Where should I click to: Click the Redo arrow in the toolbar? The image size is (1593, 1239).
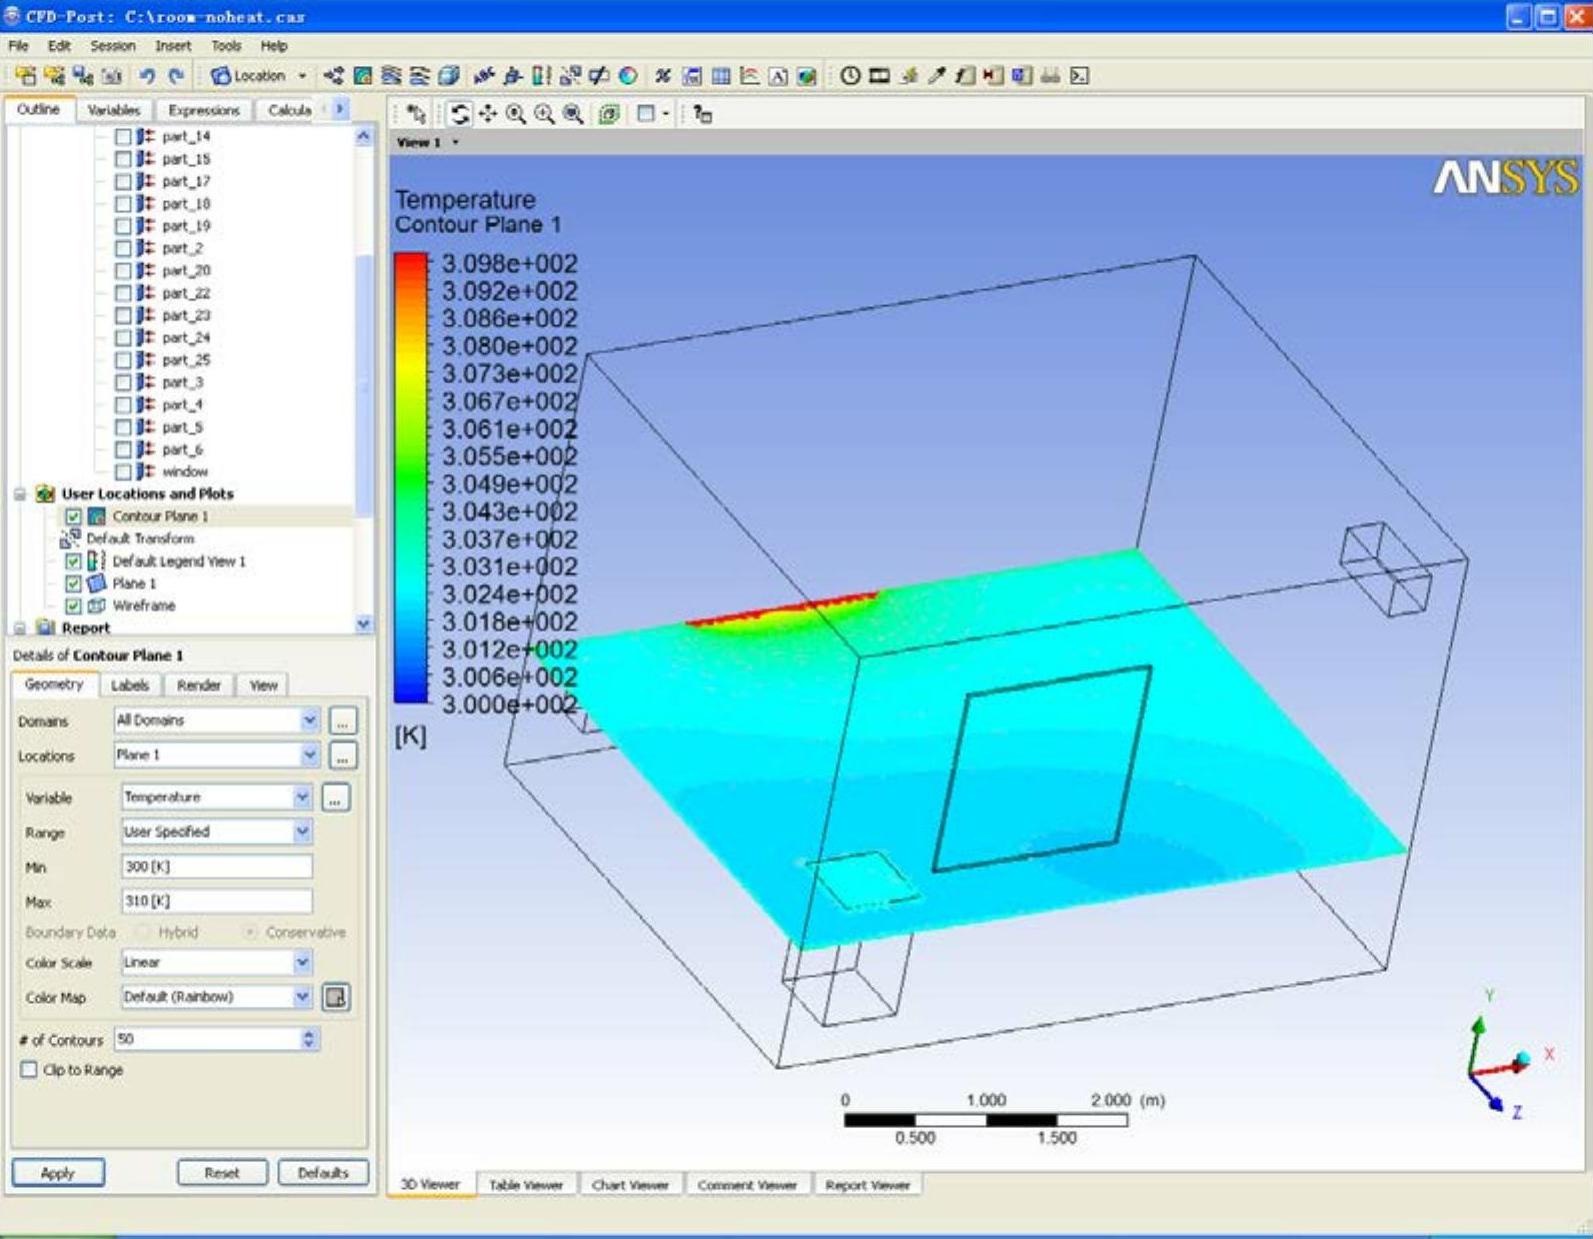[176, 76]
